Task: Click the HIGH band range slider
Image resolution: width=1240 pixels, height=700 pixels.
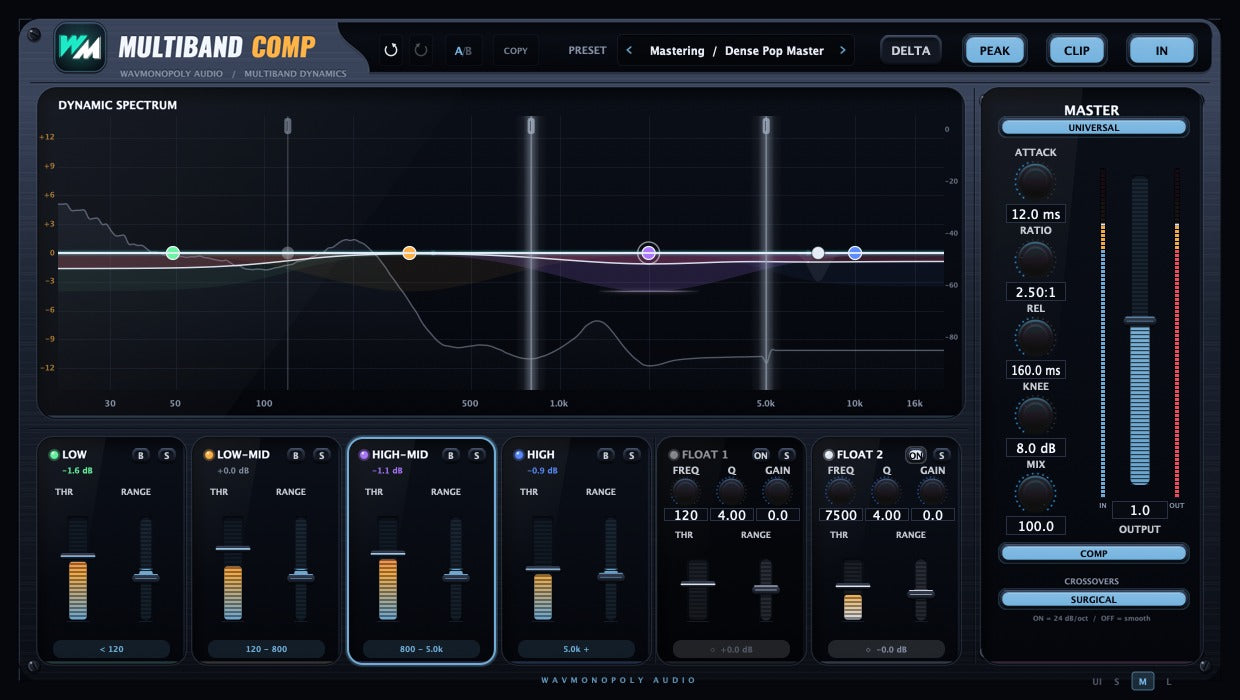Action: click(610, 568)
